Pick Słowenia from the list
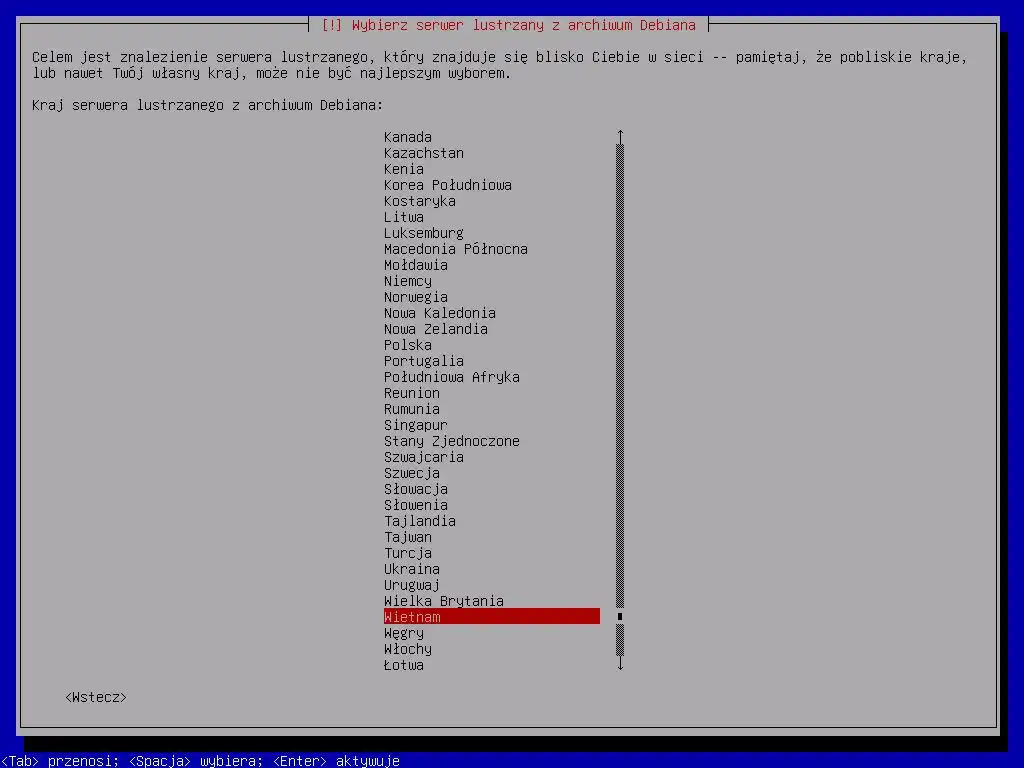This screenshot has width=1024, height=768. pos(492,505)
